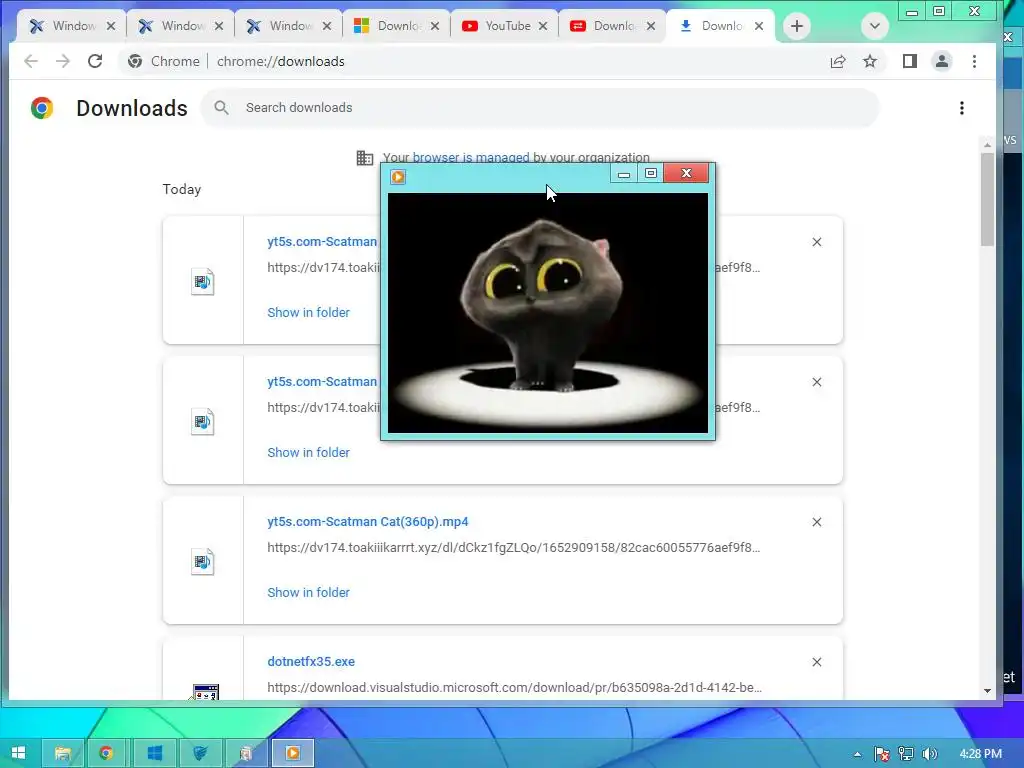Reload the downloads page
1024x768 pixels.
95,61
